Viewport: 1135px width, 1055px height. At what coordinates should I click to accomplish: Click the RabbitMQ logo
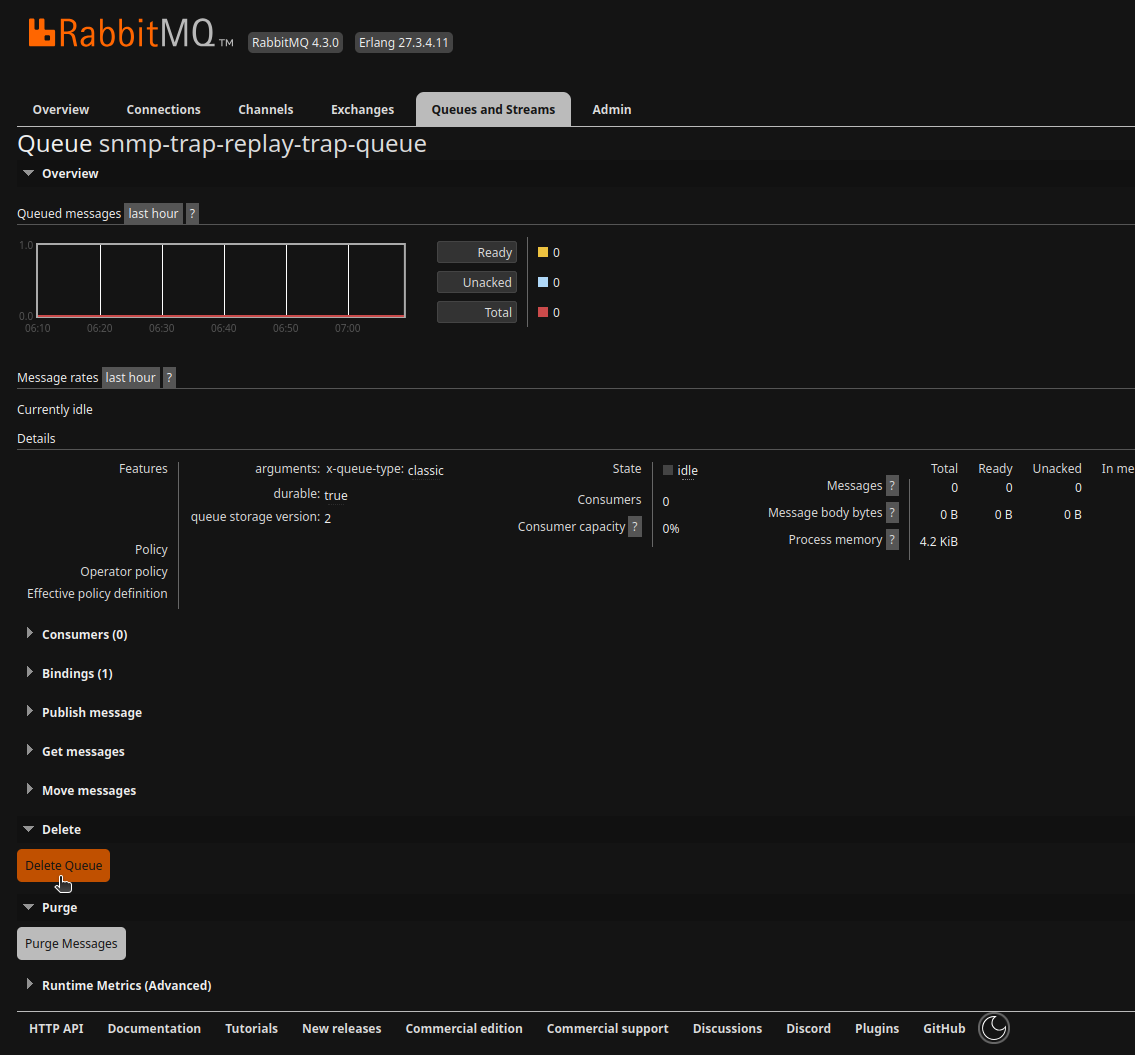130,34
